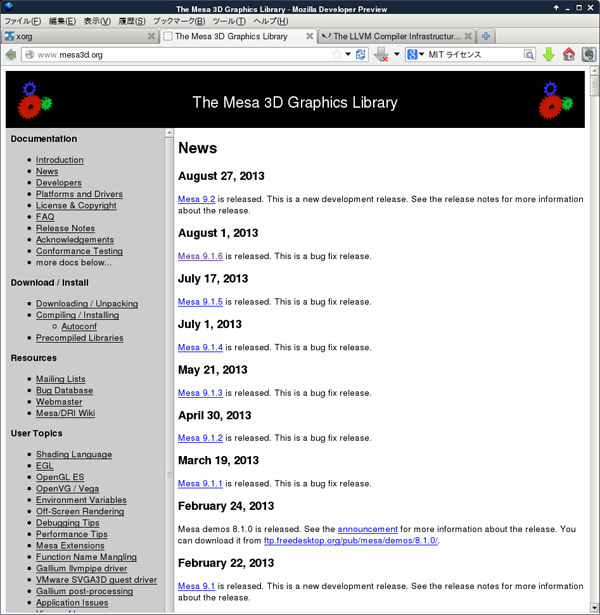Click the Google search engine icon
The image size is (600, 615).
coord(412,55)
